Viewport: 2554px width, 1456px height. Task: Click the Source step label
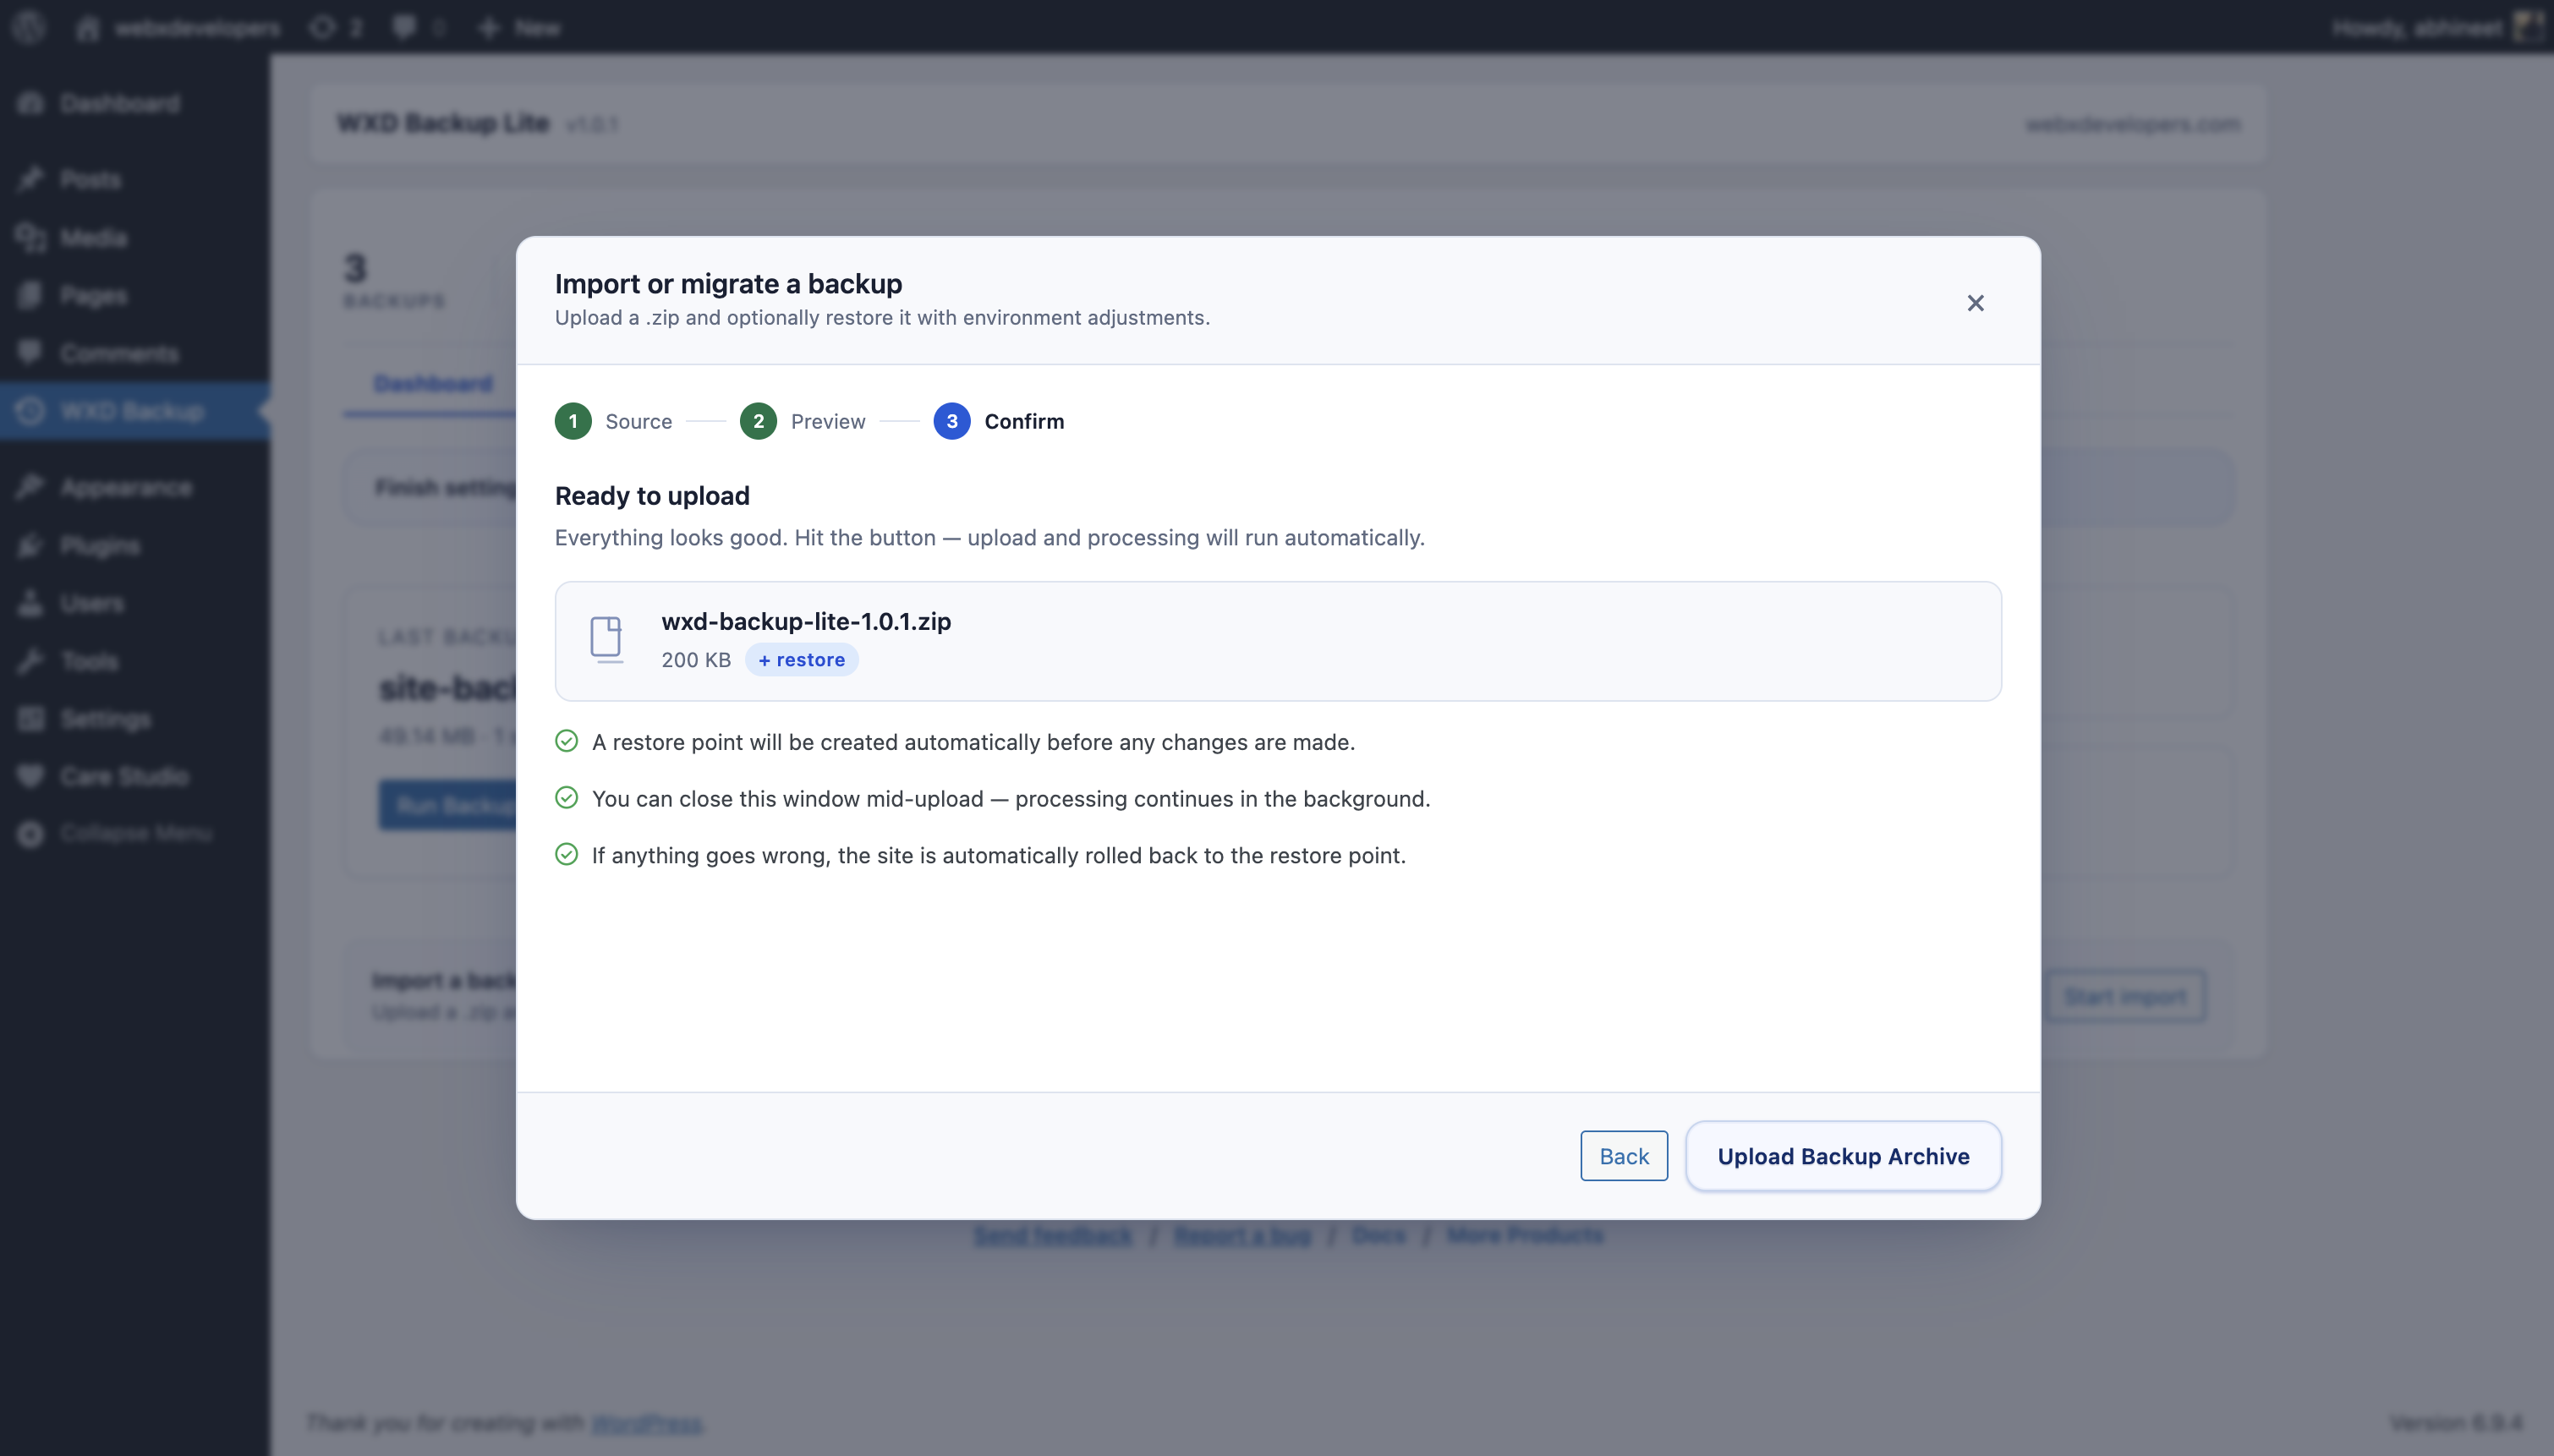coord(639,421)
